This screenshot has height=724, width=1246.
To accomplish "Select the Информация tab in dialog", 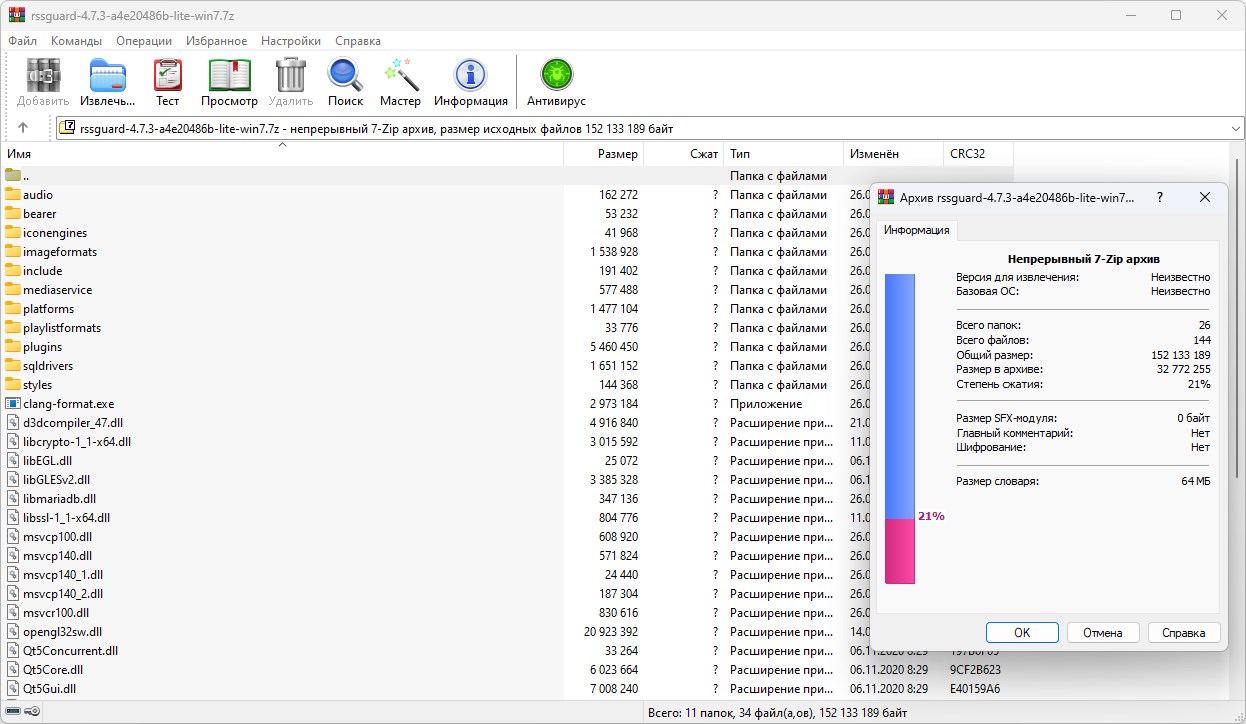I will coord(915,230).
